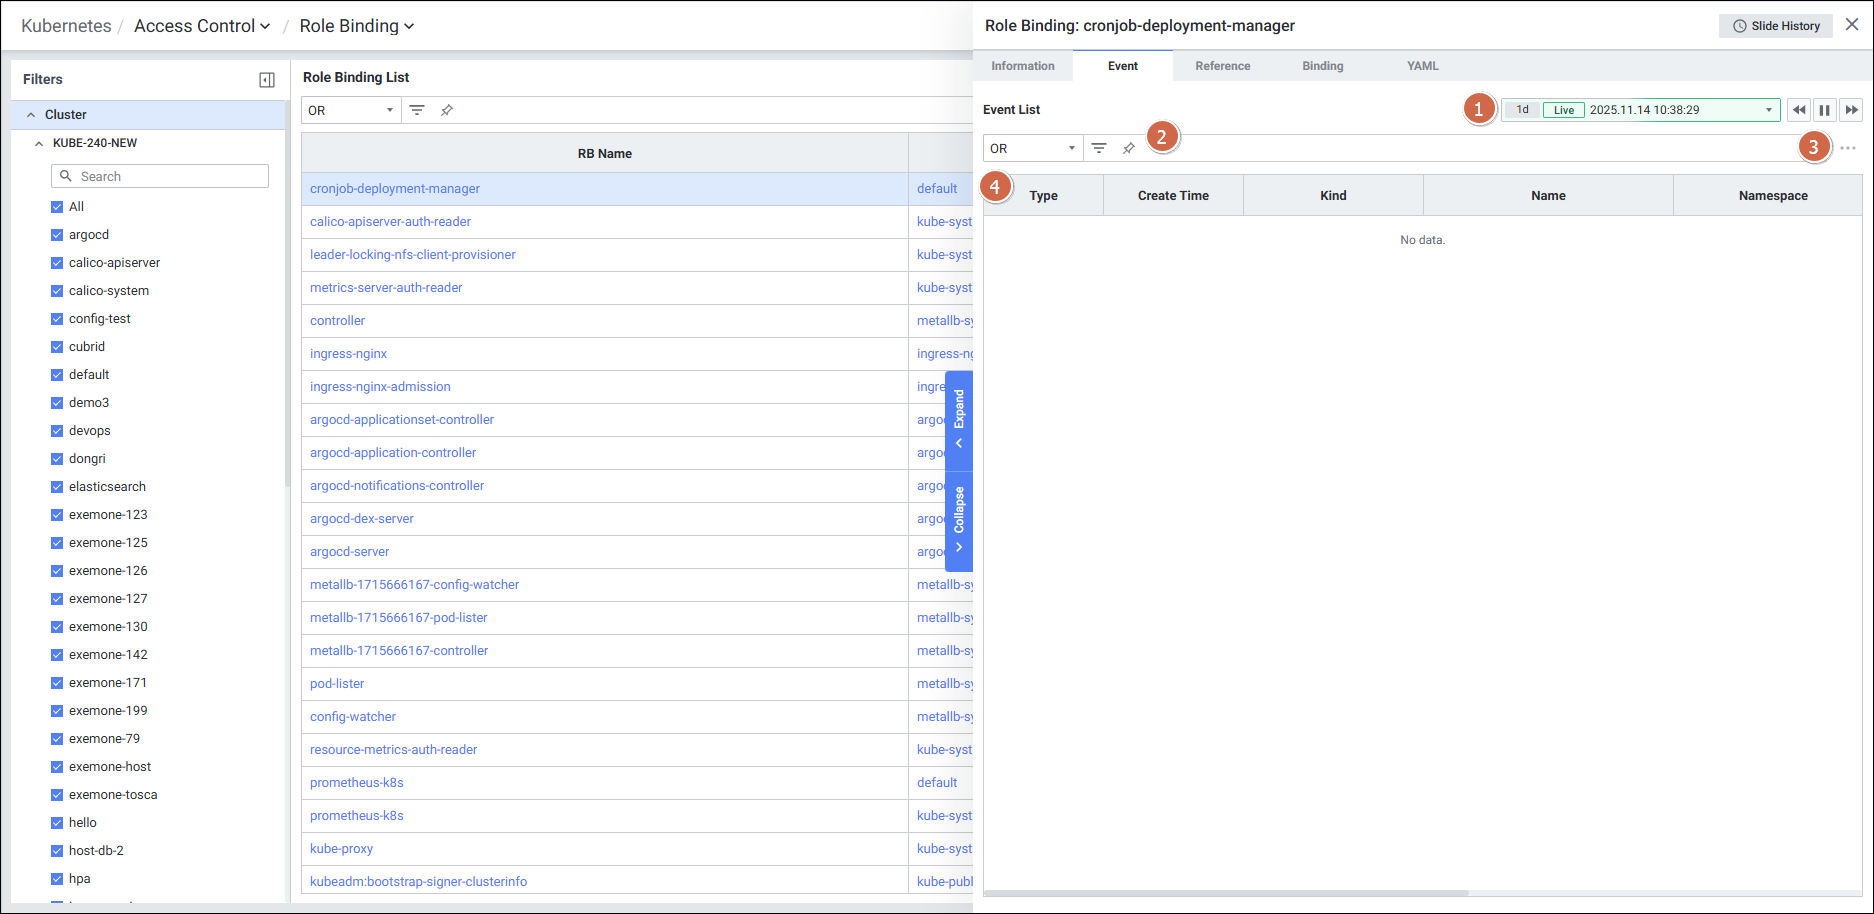Viewport: 1874px width, 914px height.
Task: Fast forward the event time range
Action: [1851, 110]
